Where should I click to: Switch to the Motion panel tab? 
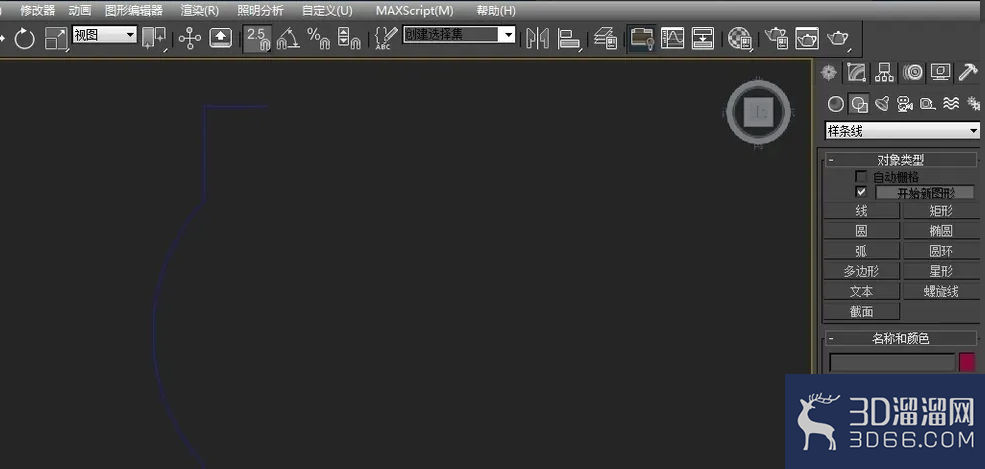click(913, 73)
